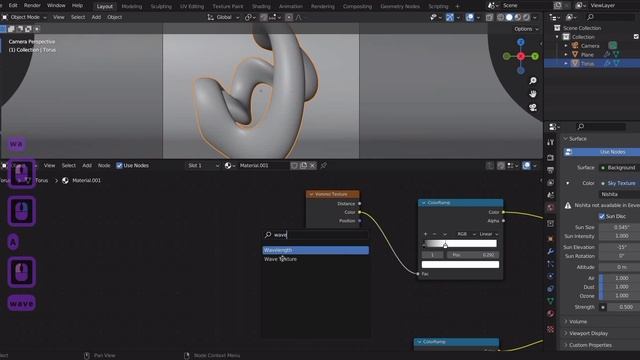Toggle X-ray mode

click(x=489, y=18)
